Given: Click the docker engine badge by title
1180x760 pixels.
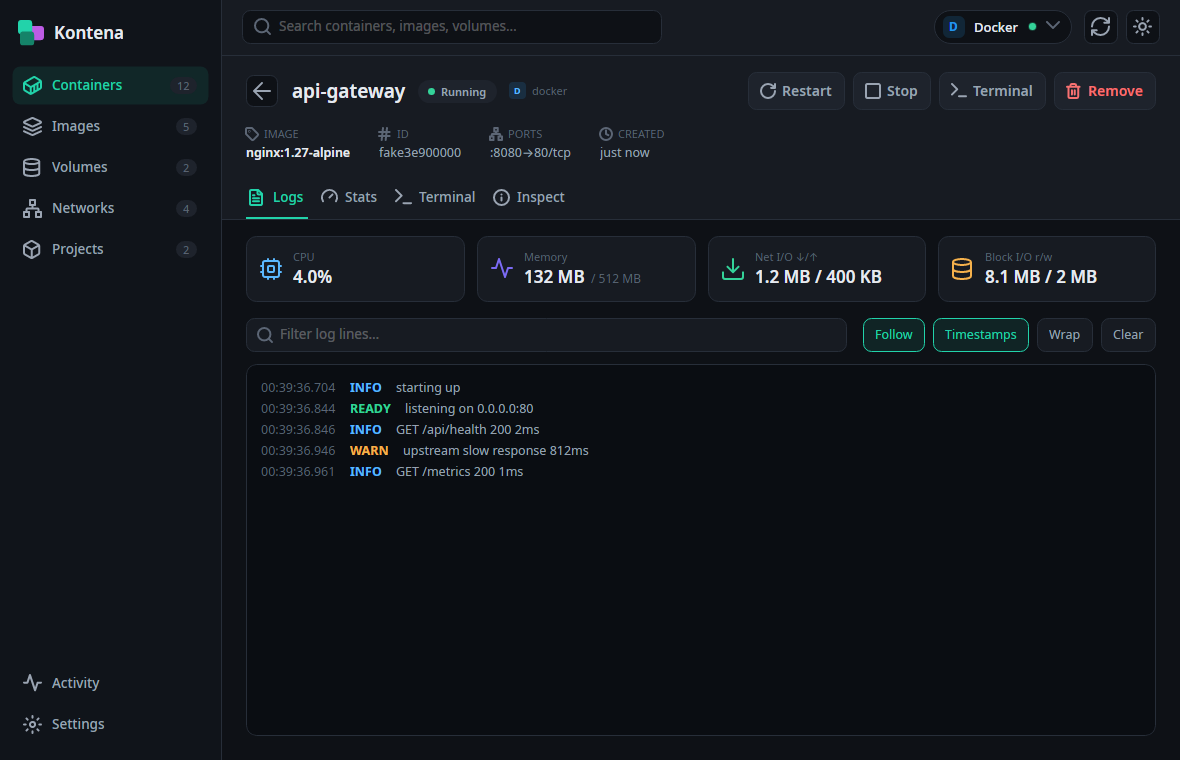Looking at the screenshot, I should coord(539,91).
